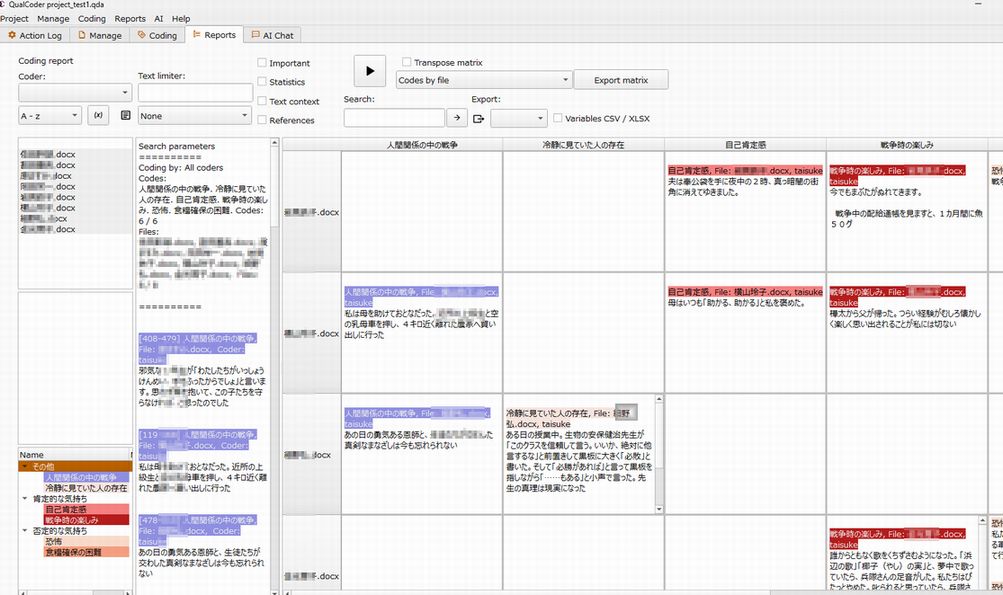Click the 戦争時の楽しみ column header
Screen dimensions: 1003x595
(907, 145)
